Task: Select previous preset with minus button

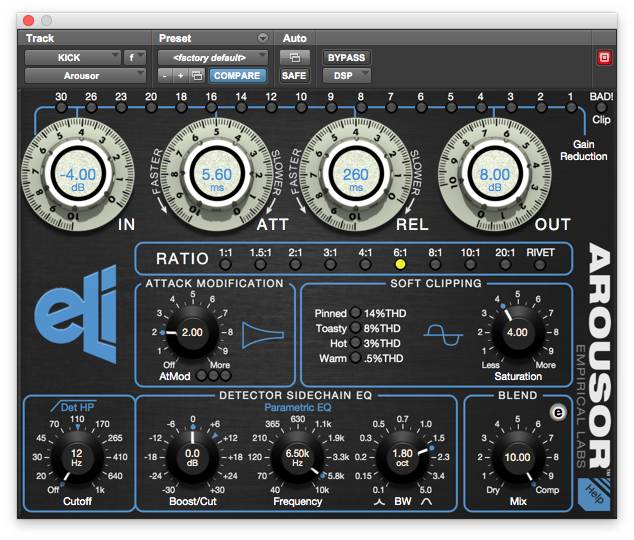Action: tap(165, 76)
